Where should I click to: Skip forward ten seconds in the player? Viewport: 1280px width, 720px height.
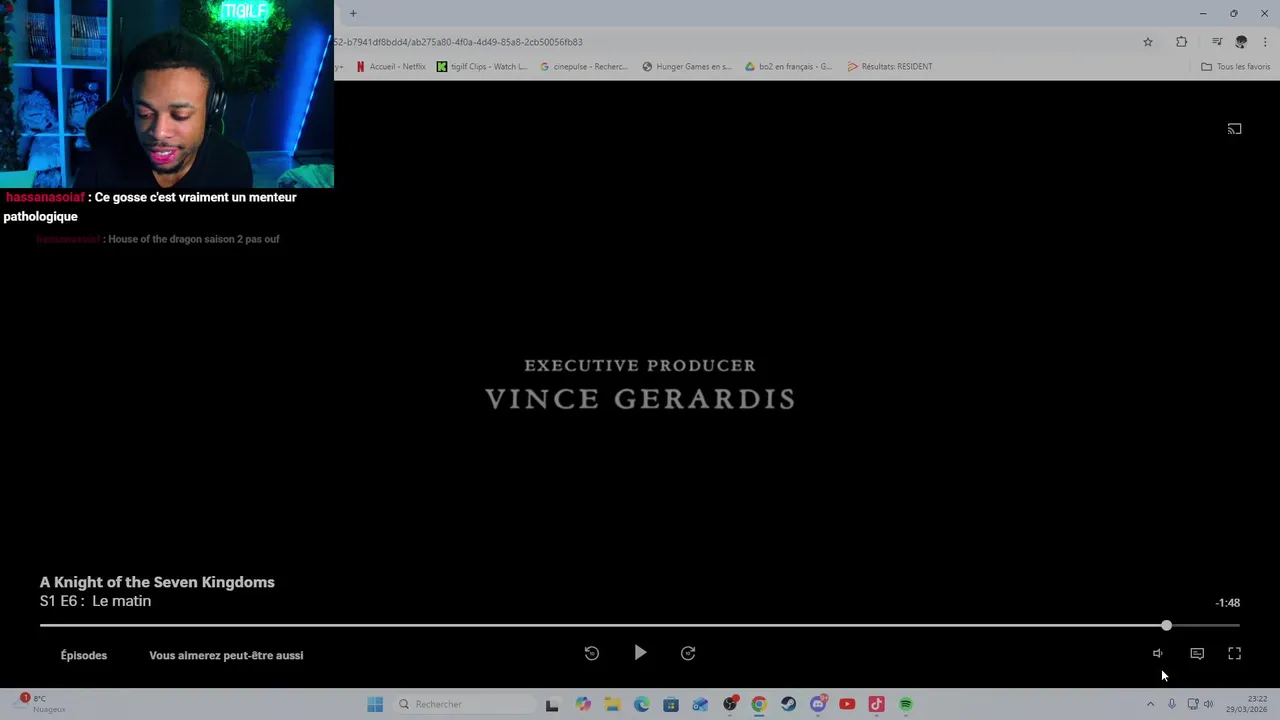click(688, 653)
